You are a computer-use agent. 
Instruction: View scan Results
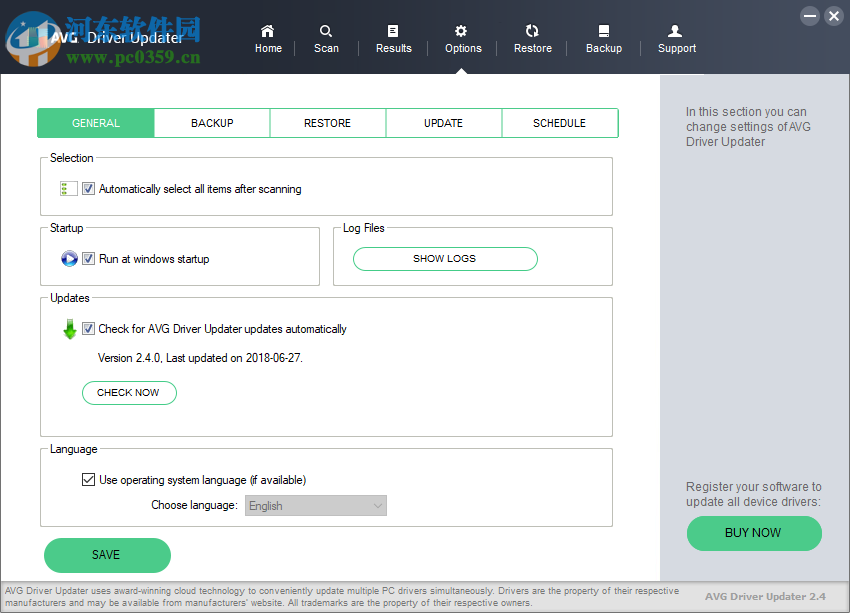[x=393, y=38]
